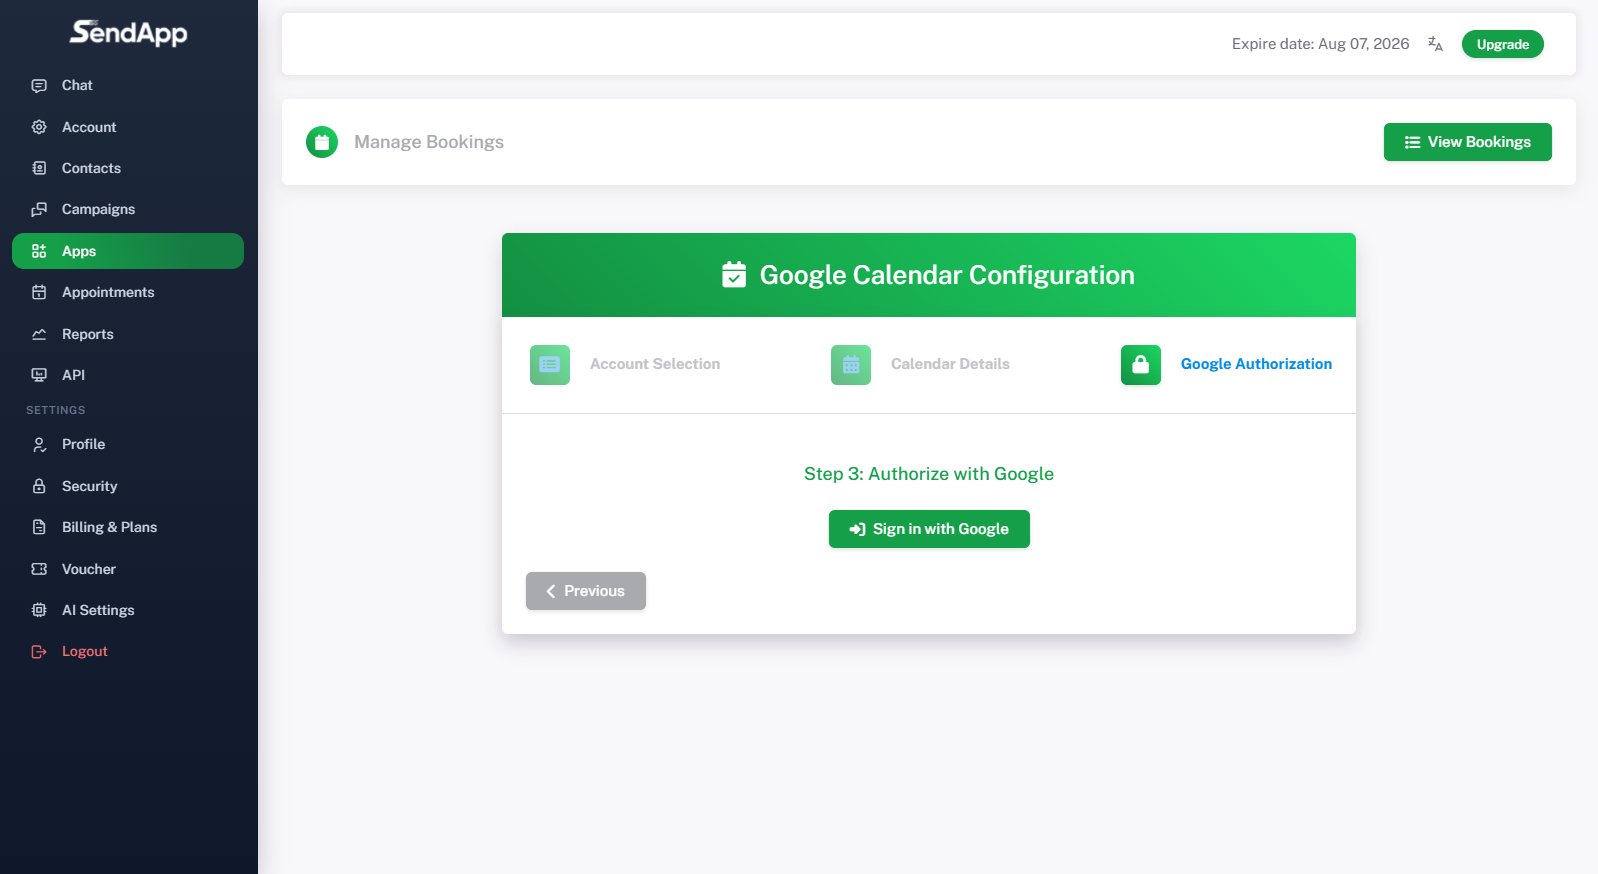Select the Calendar Details step label
The height and width of the screenshot is (874, 1598).
950,364
